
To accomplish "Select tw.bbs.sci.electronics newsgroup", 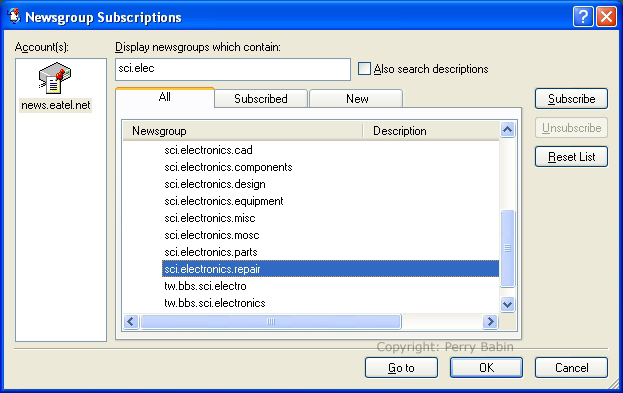I will (x=215, y=303).
